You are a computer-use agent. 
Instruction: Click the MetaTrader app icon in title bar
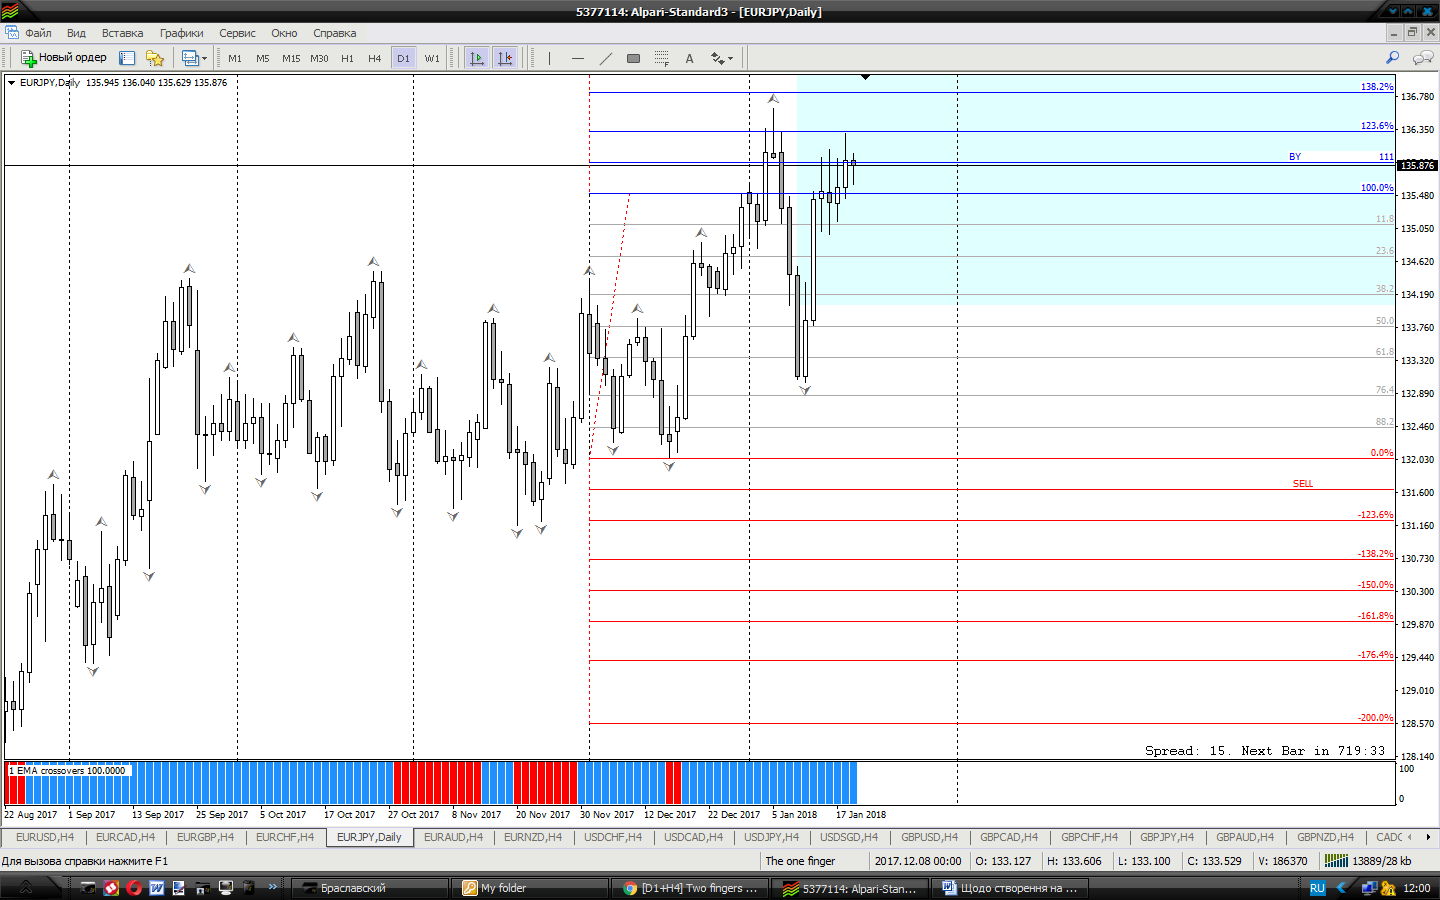[x=10, y=11]
